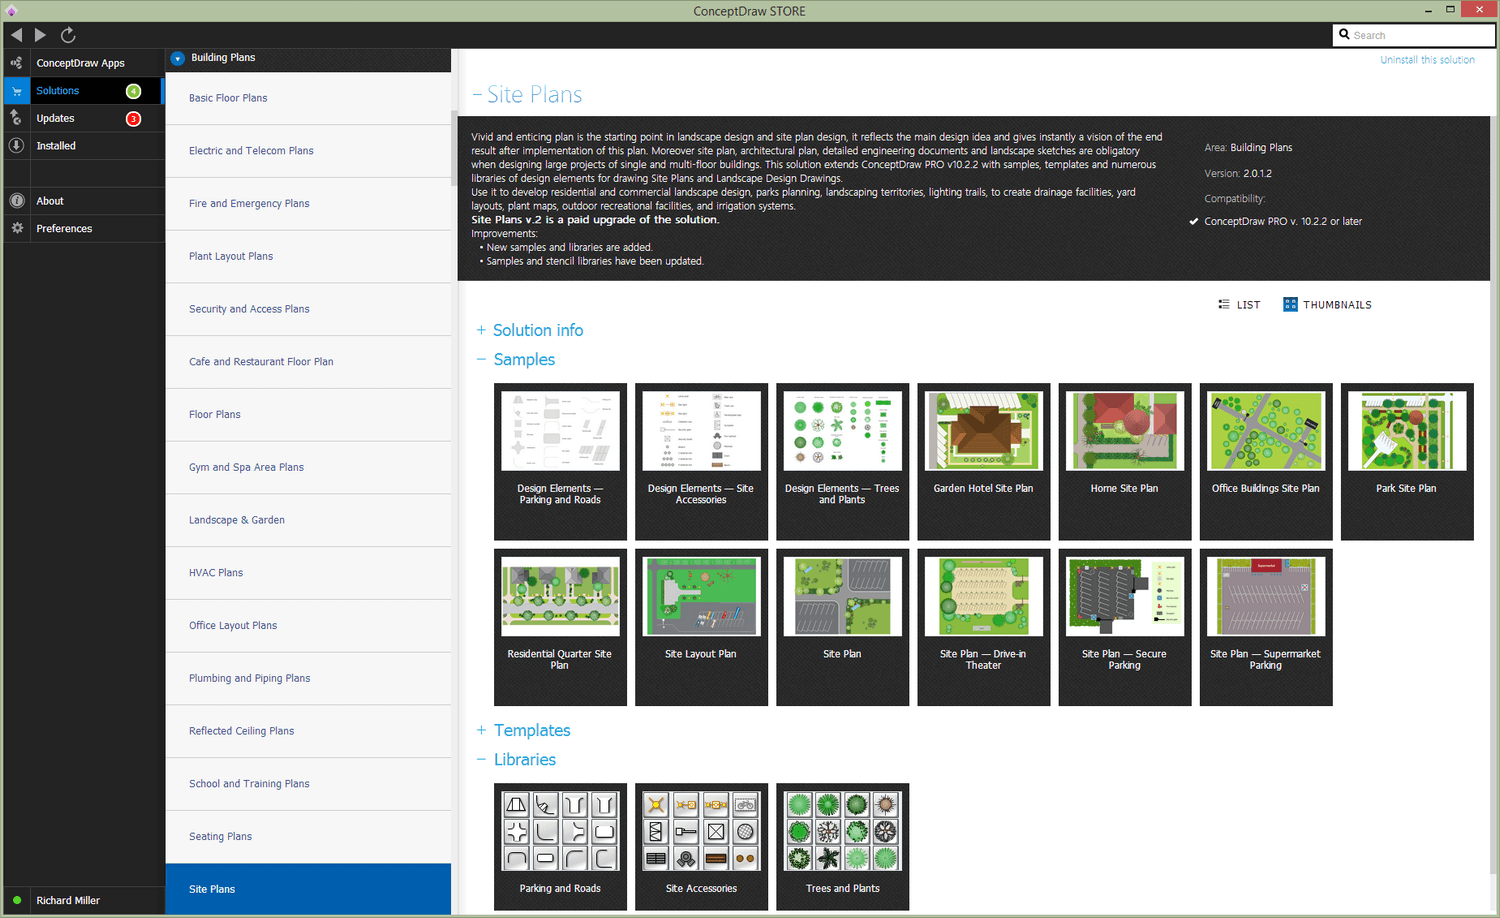Click the Thumbnails view icon
The width and height of the screenshot is (1500, 918).
(1290, 304)
